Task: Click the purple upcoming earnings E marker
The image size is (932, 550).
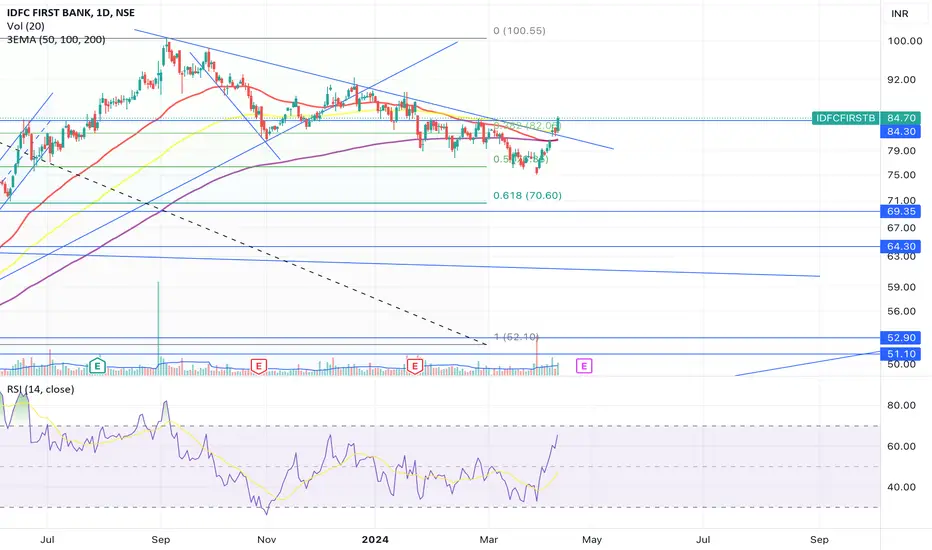Action: [x=584, y=366]
